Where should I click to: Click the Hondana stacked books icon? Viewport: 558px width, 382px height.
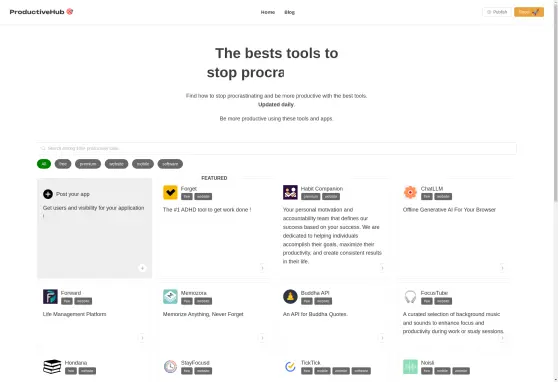pyautogui.click(x=52, y=366)
